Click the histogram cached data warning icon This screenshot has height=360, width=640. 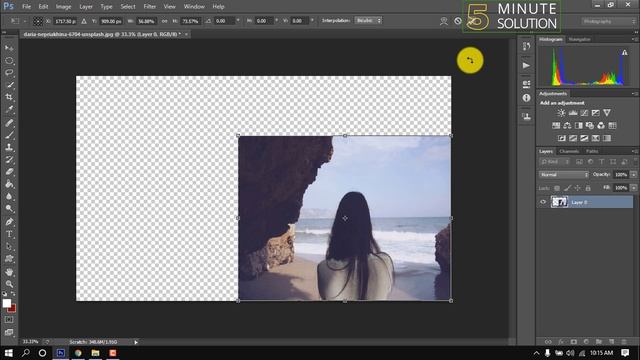(x=624, y=53)
